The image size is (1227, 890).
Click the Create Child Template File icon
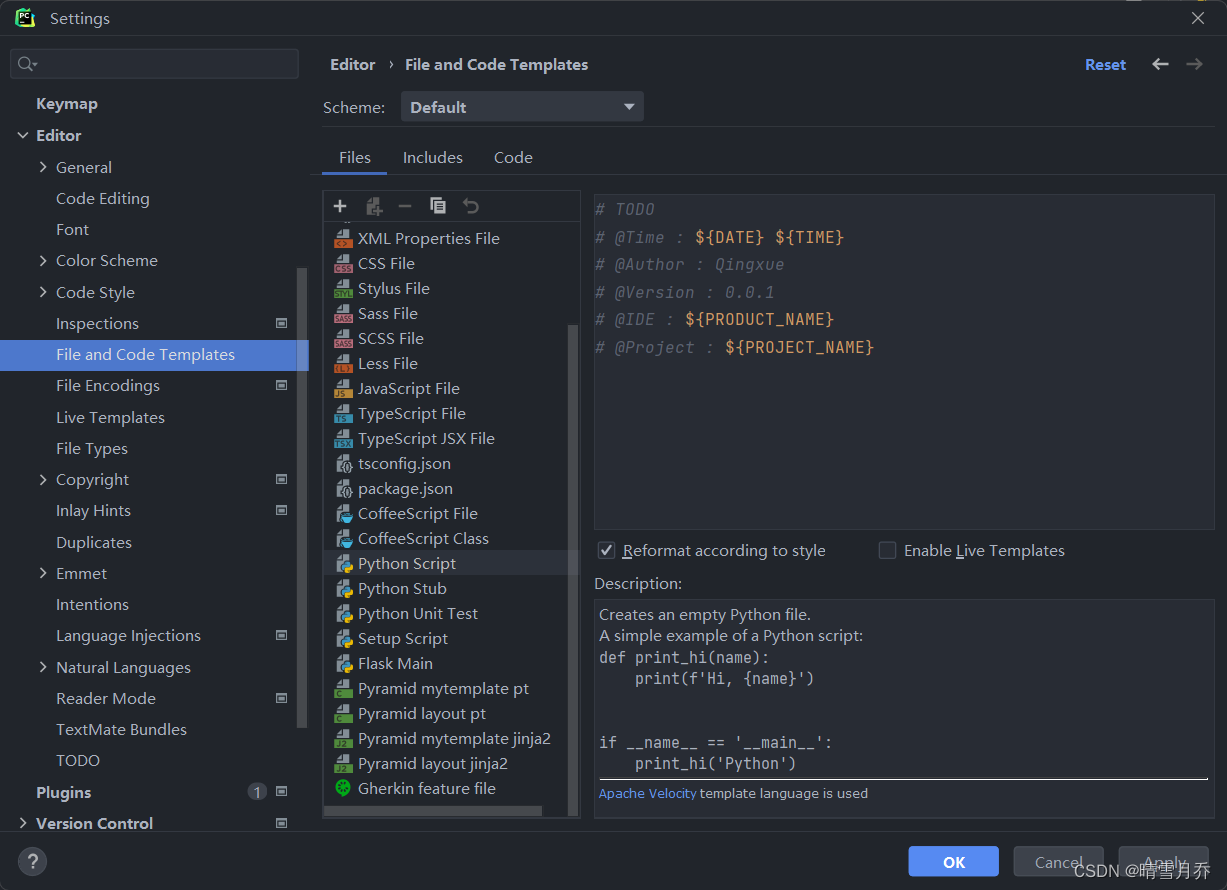click(x=374, y=206)
